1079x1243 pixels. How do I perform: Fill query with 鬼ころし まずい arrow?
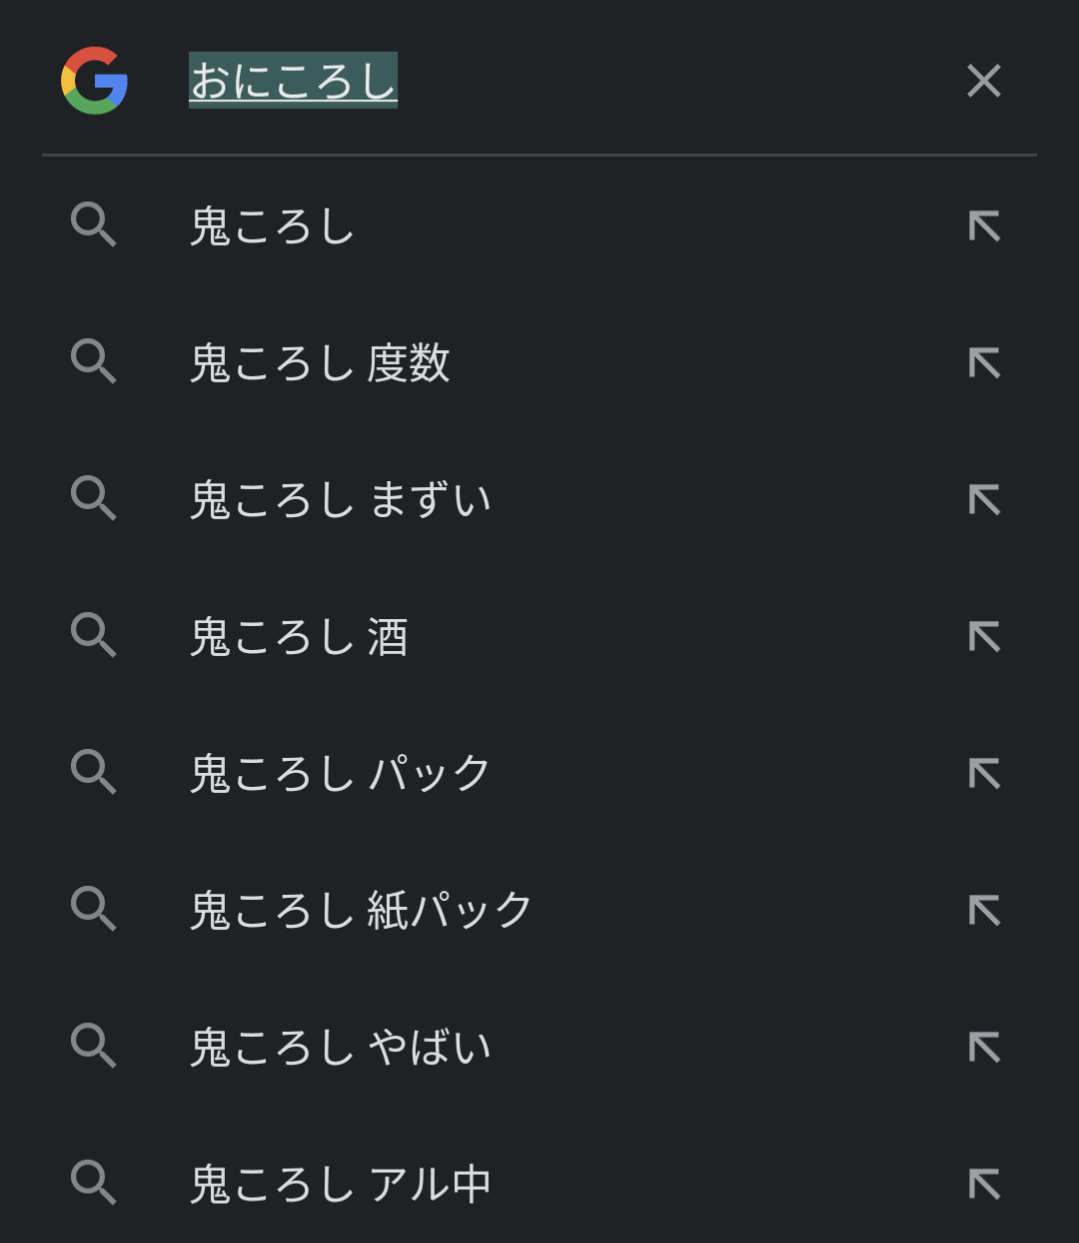coord(985,499)
